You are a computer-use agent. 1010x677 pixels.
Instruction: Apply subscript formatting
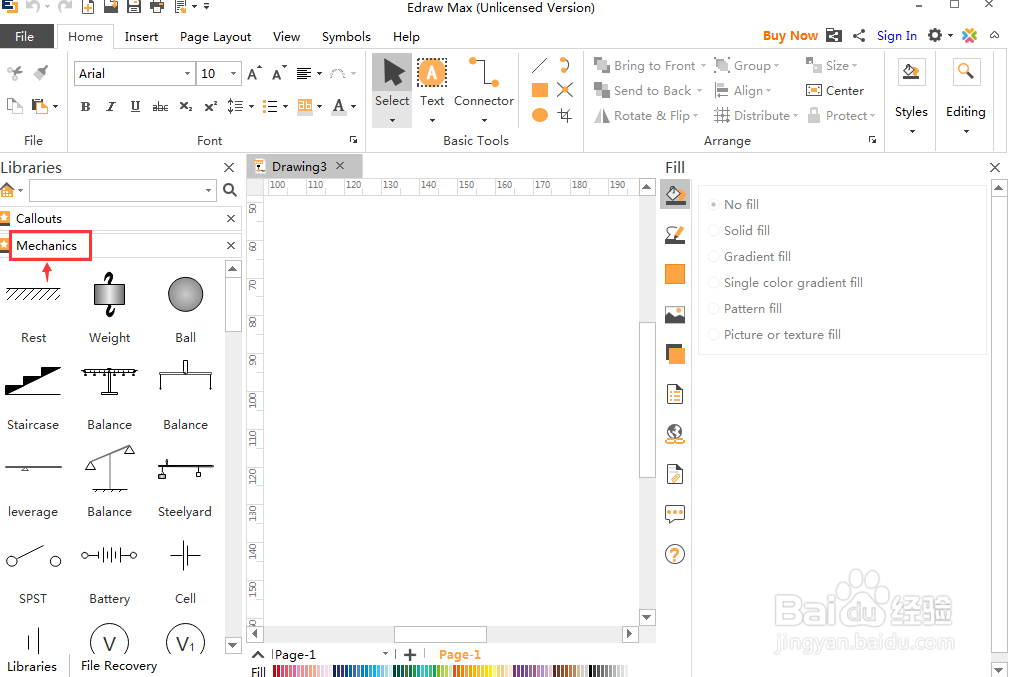[186, 106]
